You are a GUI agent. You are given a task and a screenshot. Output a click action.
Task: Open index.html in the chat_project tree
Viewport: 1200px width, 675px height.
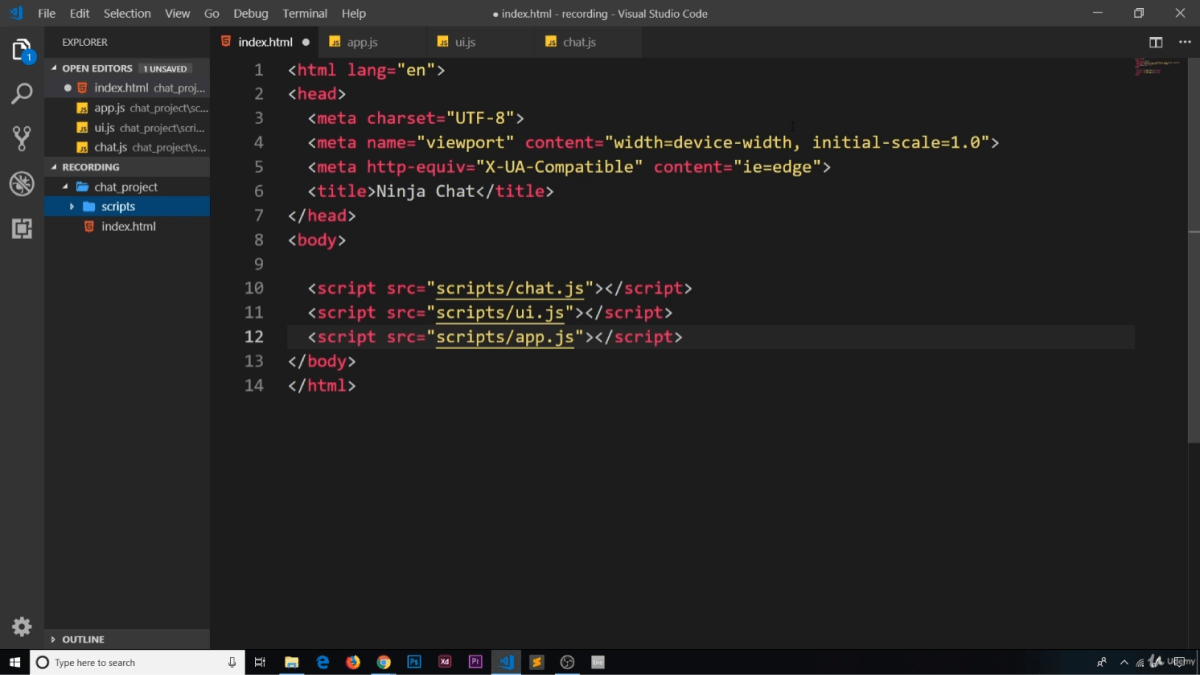pos(128,226)
